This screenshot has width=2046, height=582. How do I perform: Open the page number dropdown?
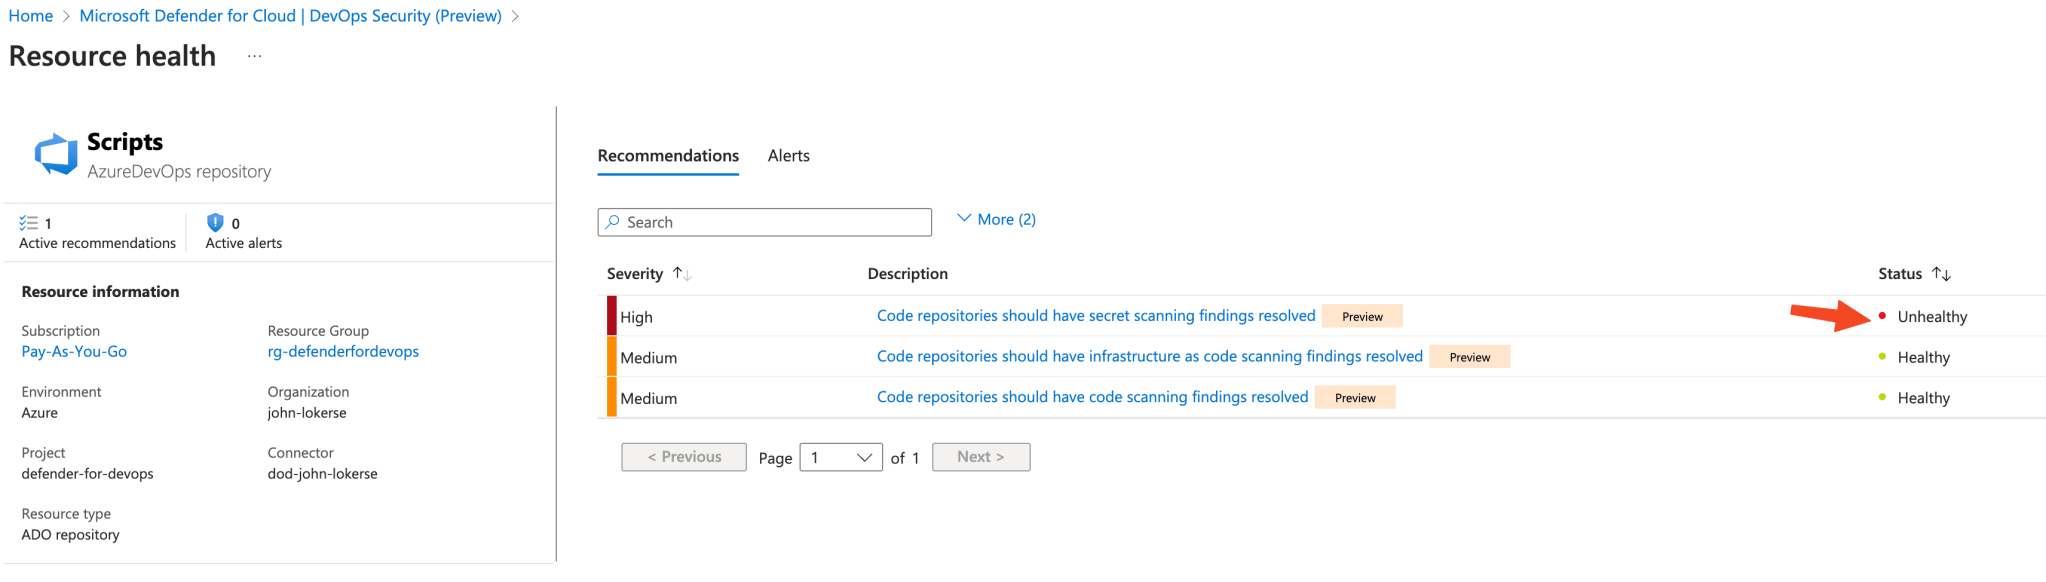click(841, 457)
